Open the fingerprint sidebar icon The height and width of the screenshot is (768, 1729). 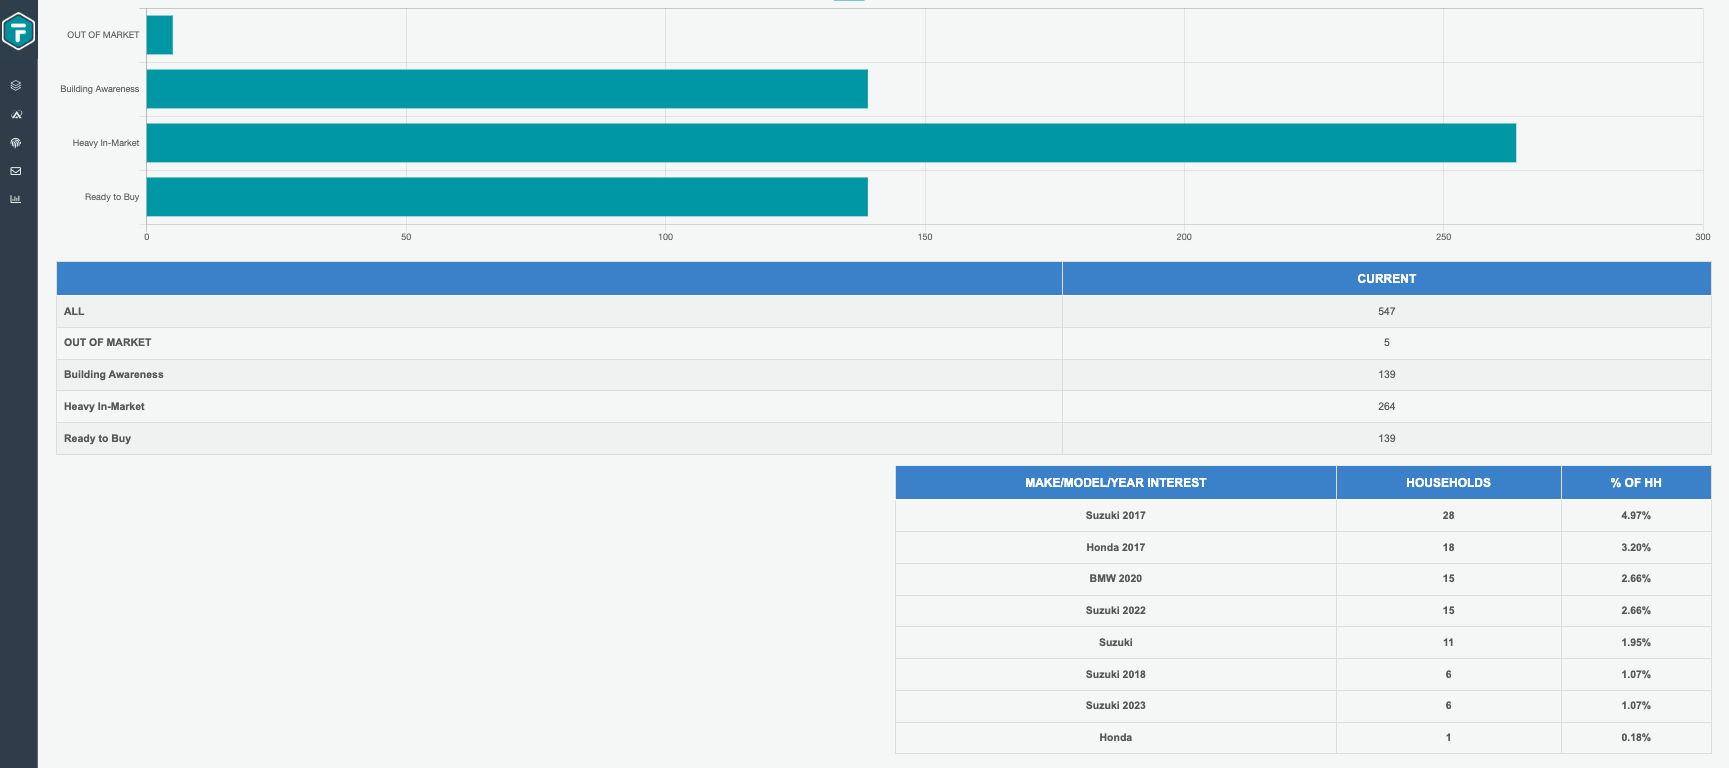(16, 143)
